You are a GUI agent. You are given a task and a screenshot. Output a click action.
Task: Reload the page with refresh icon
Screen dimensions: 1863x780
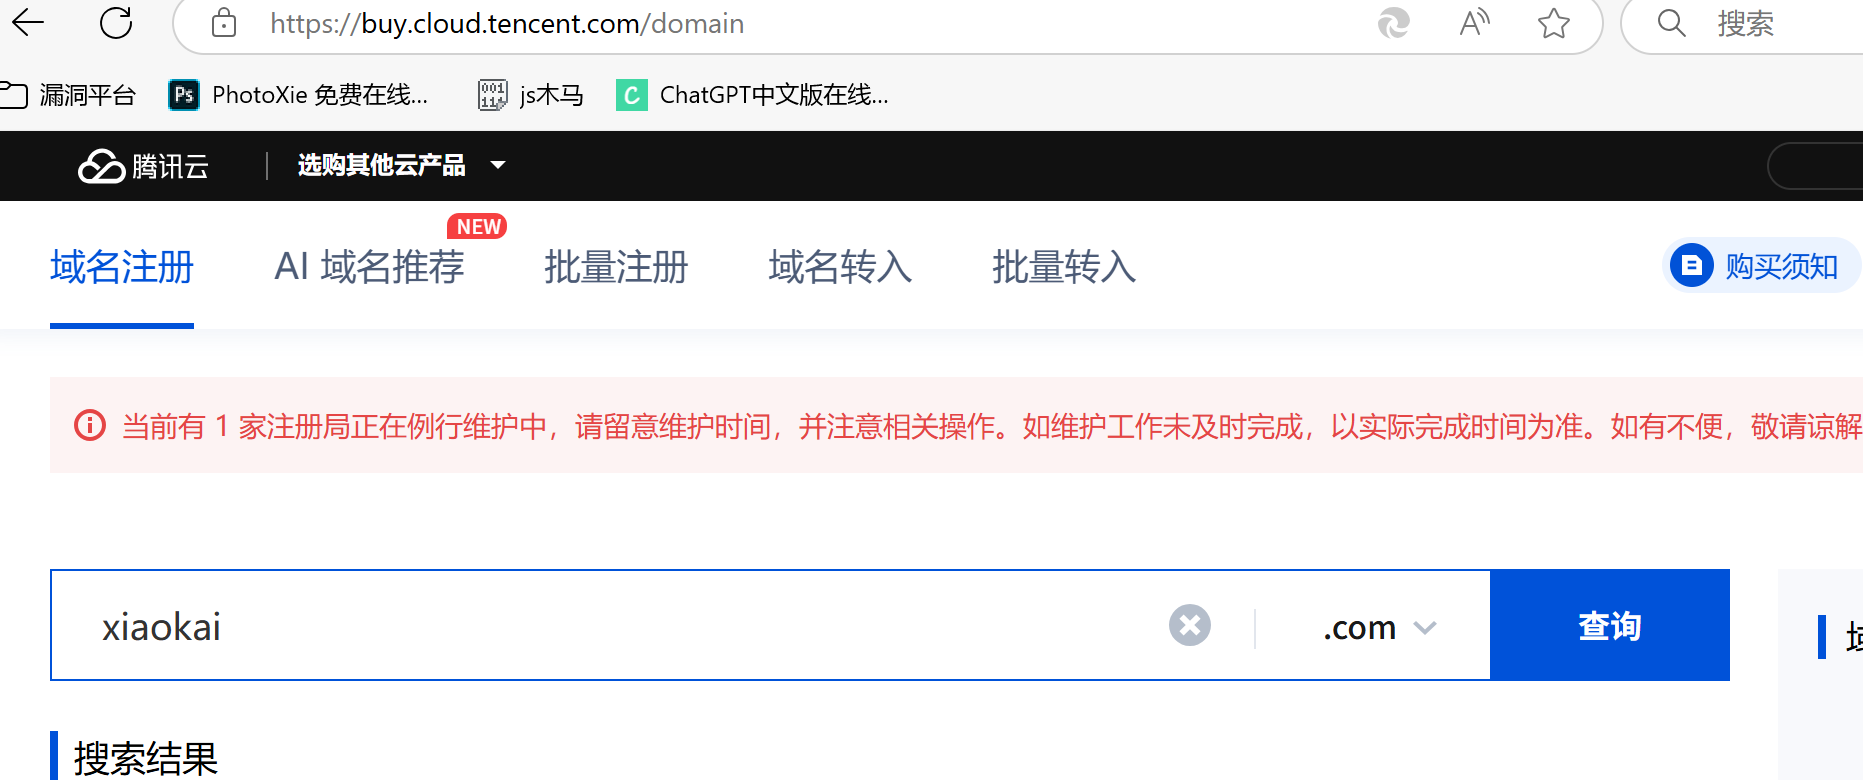(116, 23)
